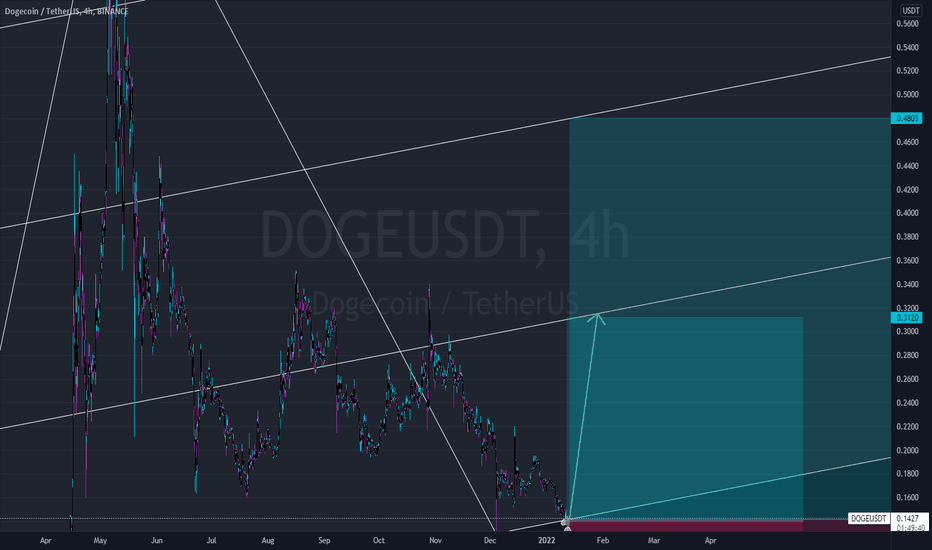
Task: Click the 0.3400 price axis label
Action: 907,284
